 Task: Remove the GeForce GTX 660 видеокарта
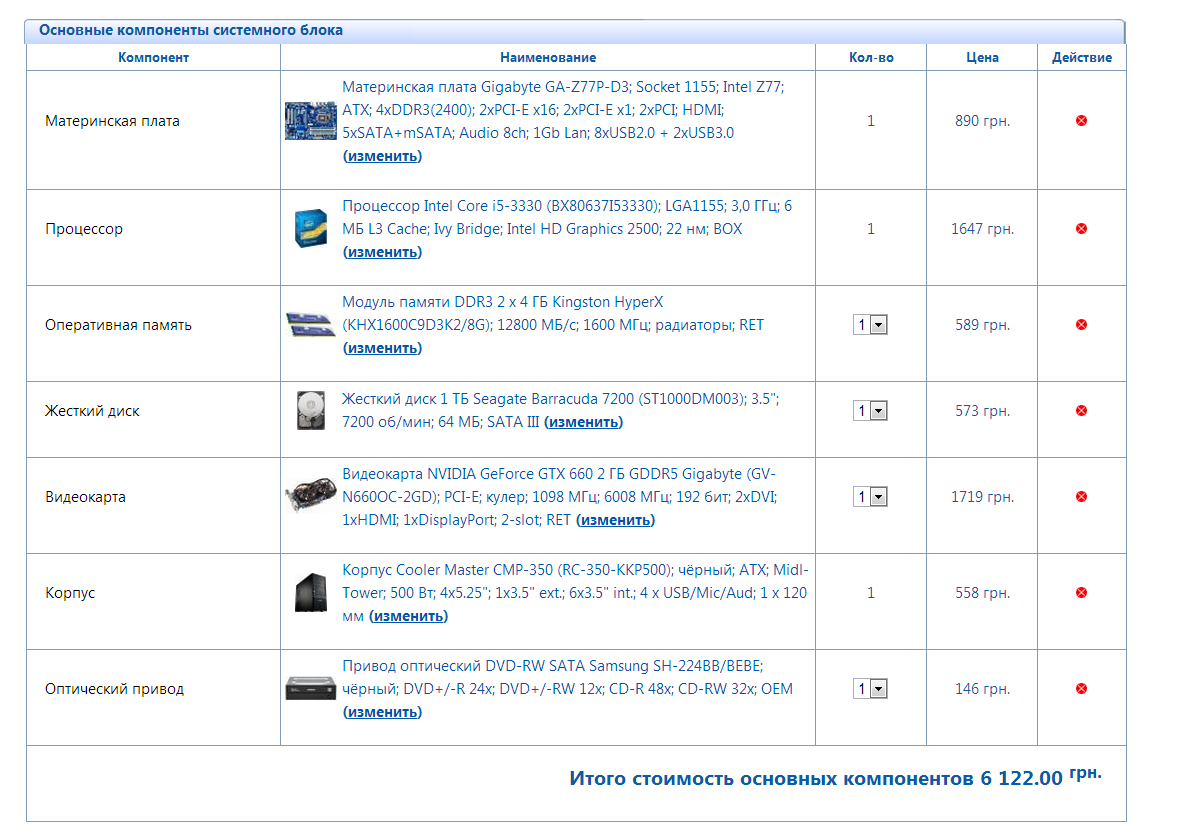pos(1081,496)
